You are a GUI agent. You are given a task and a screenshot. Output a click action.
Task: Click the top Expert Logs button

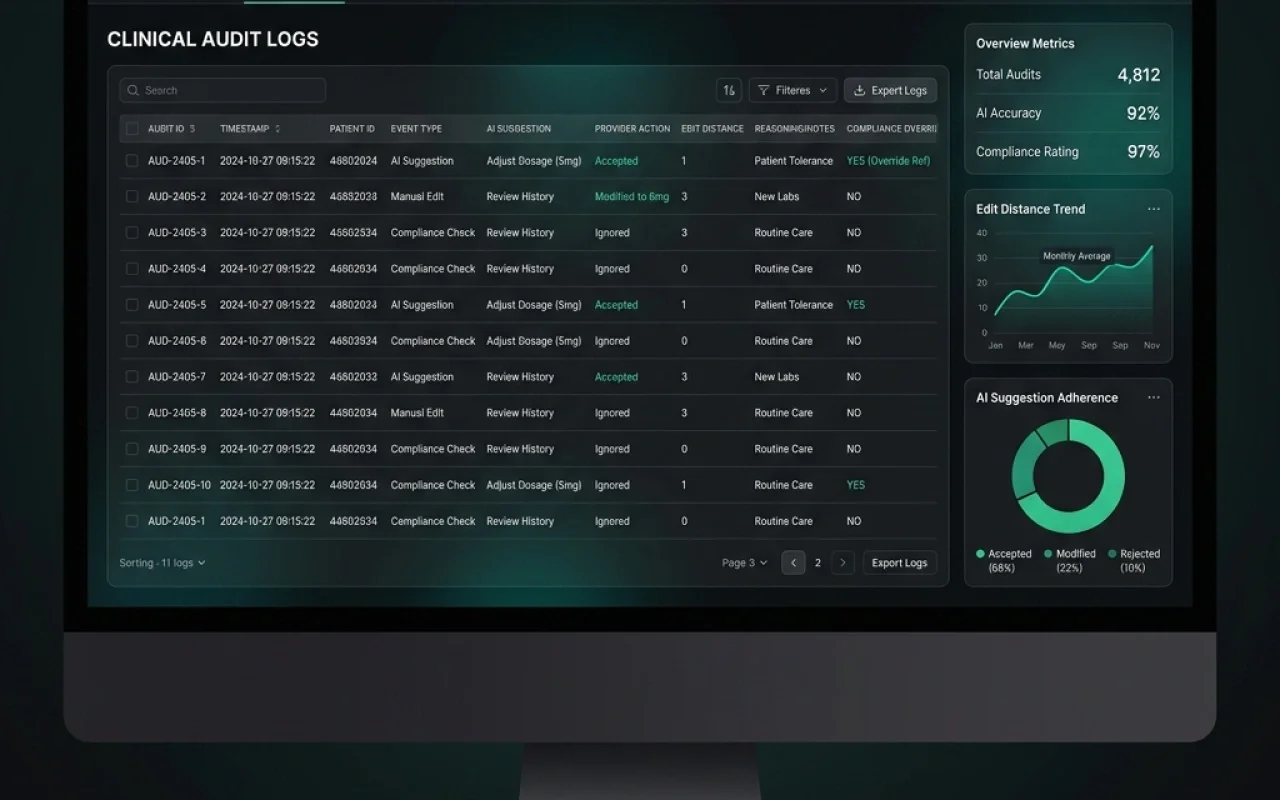890,90
